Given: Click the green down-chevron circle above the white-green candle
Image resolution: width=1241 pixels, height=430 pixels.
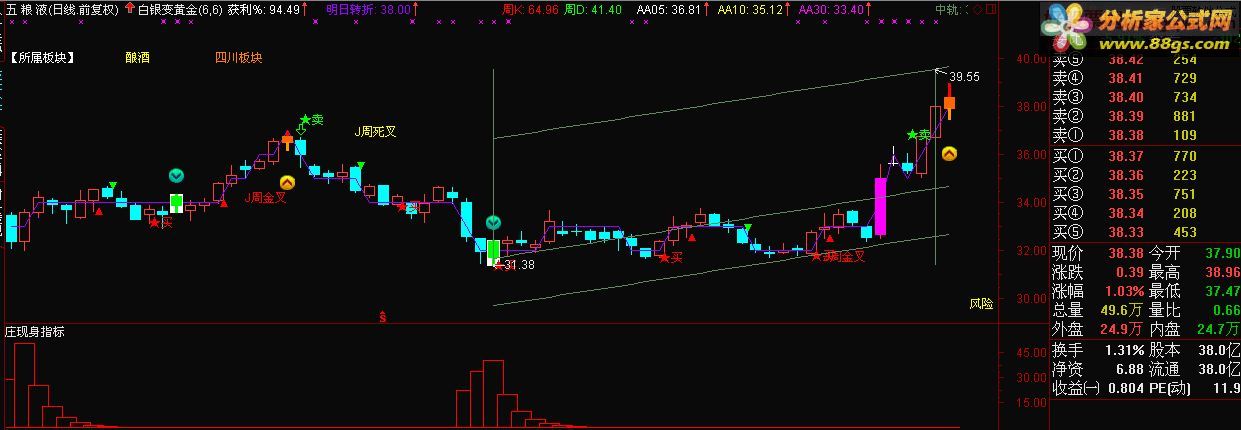Looking at the screenshot, I should coord(176,175).
